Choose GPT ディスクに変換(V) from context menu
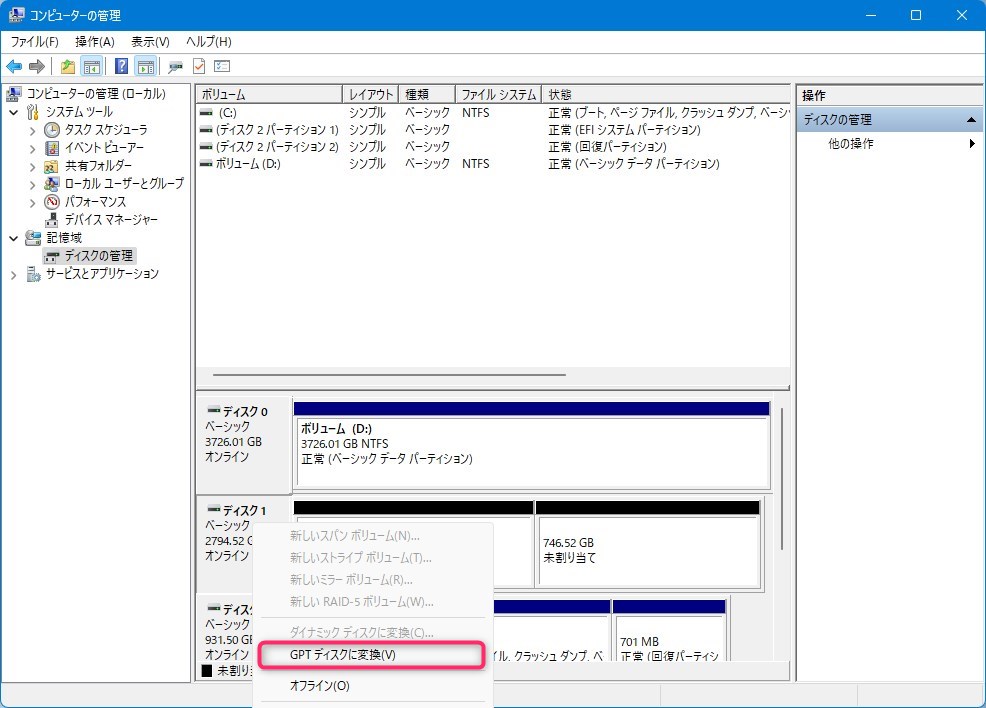The height and width of the screenshot is (708, 986). 343,655
